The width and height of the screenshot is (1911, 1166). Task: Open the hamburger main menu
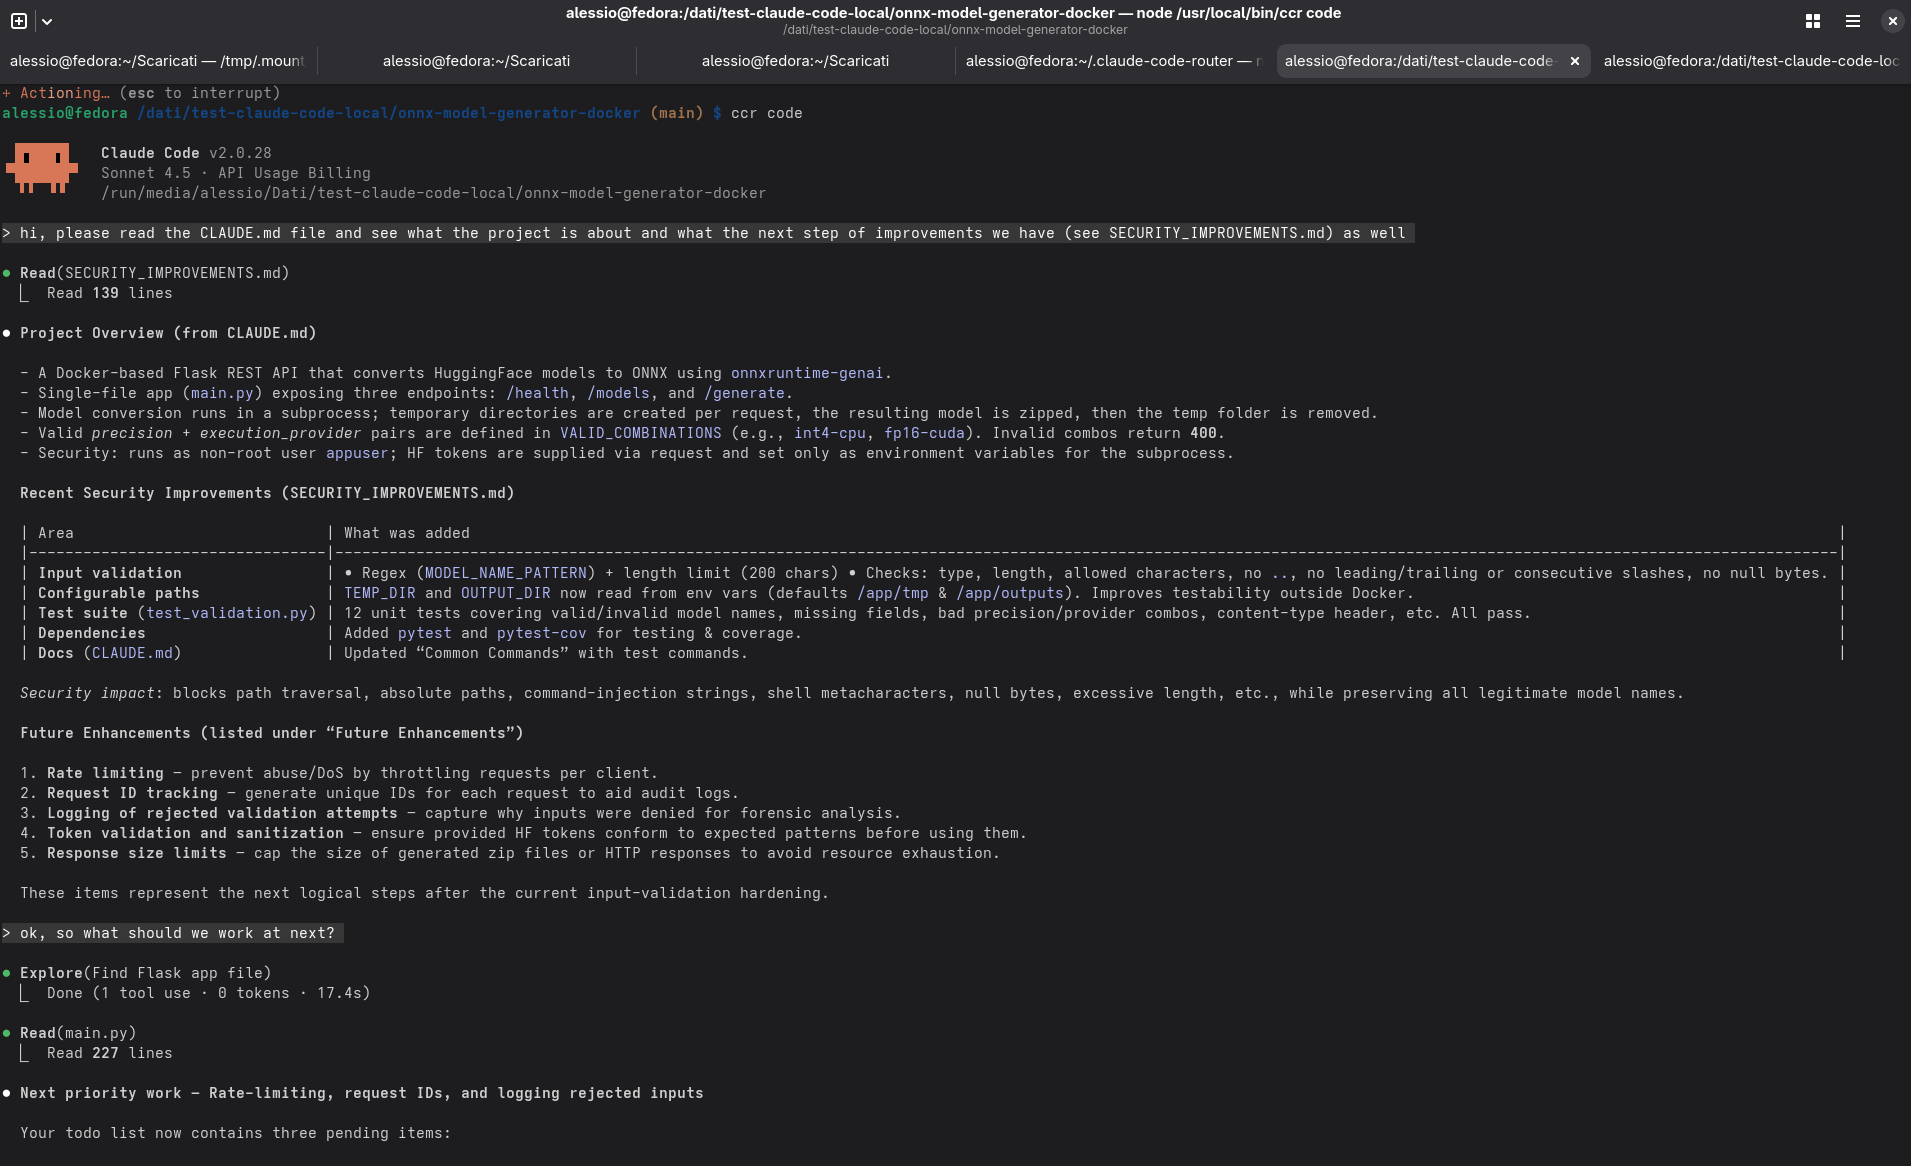pos(1852,21)
